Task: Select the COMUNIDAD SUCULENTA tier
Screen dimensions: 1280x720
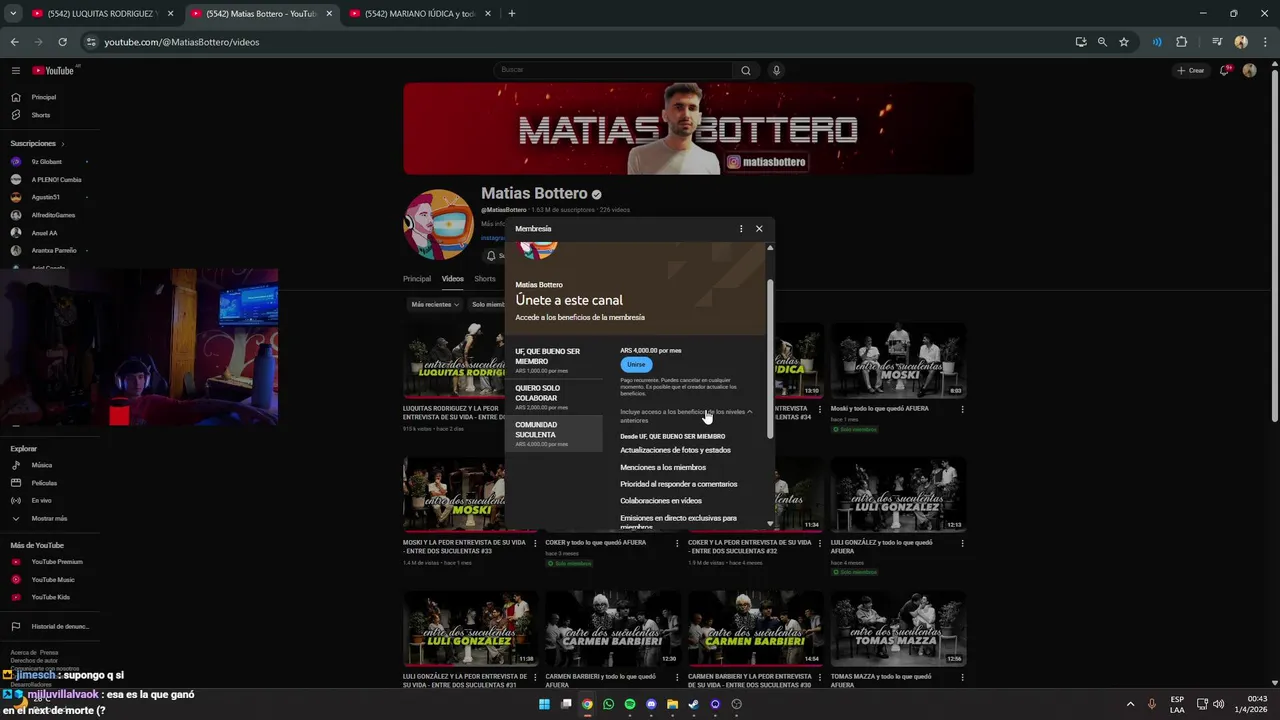Action: point(554,434)
